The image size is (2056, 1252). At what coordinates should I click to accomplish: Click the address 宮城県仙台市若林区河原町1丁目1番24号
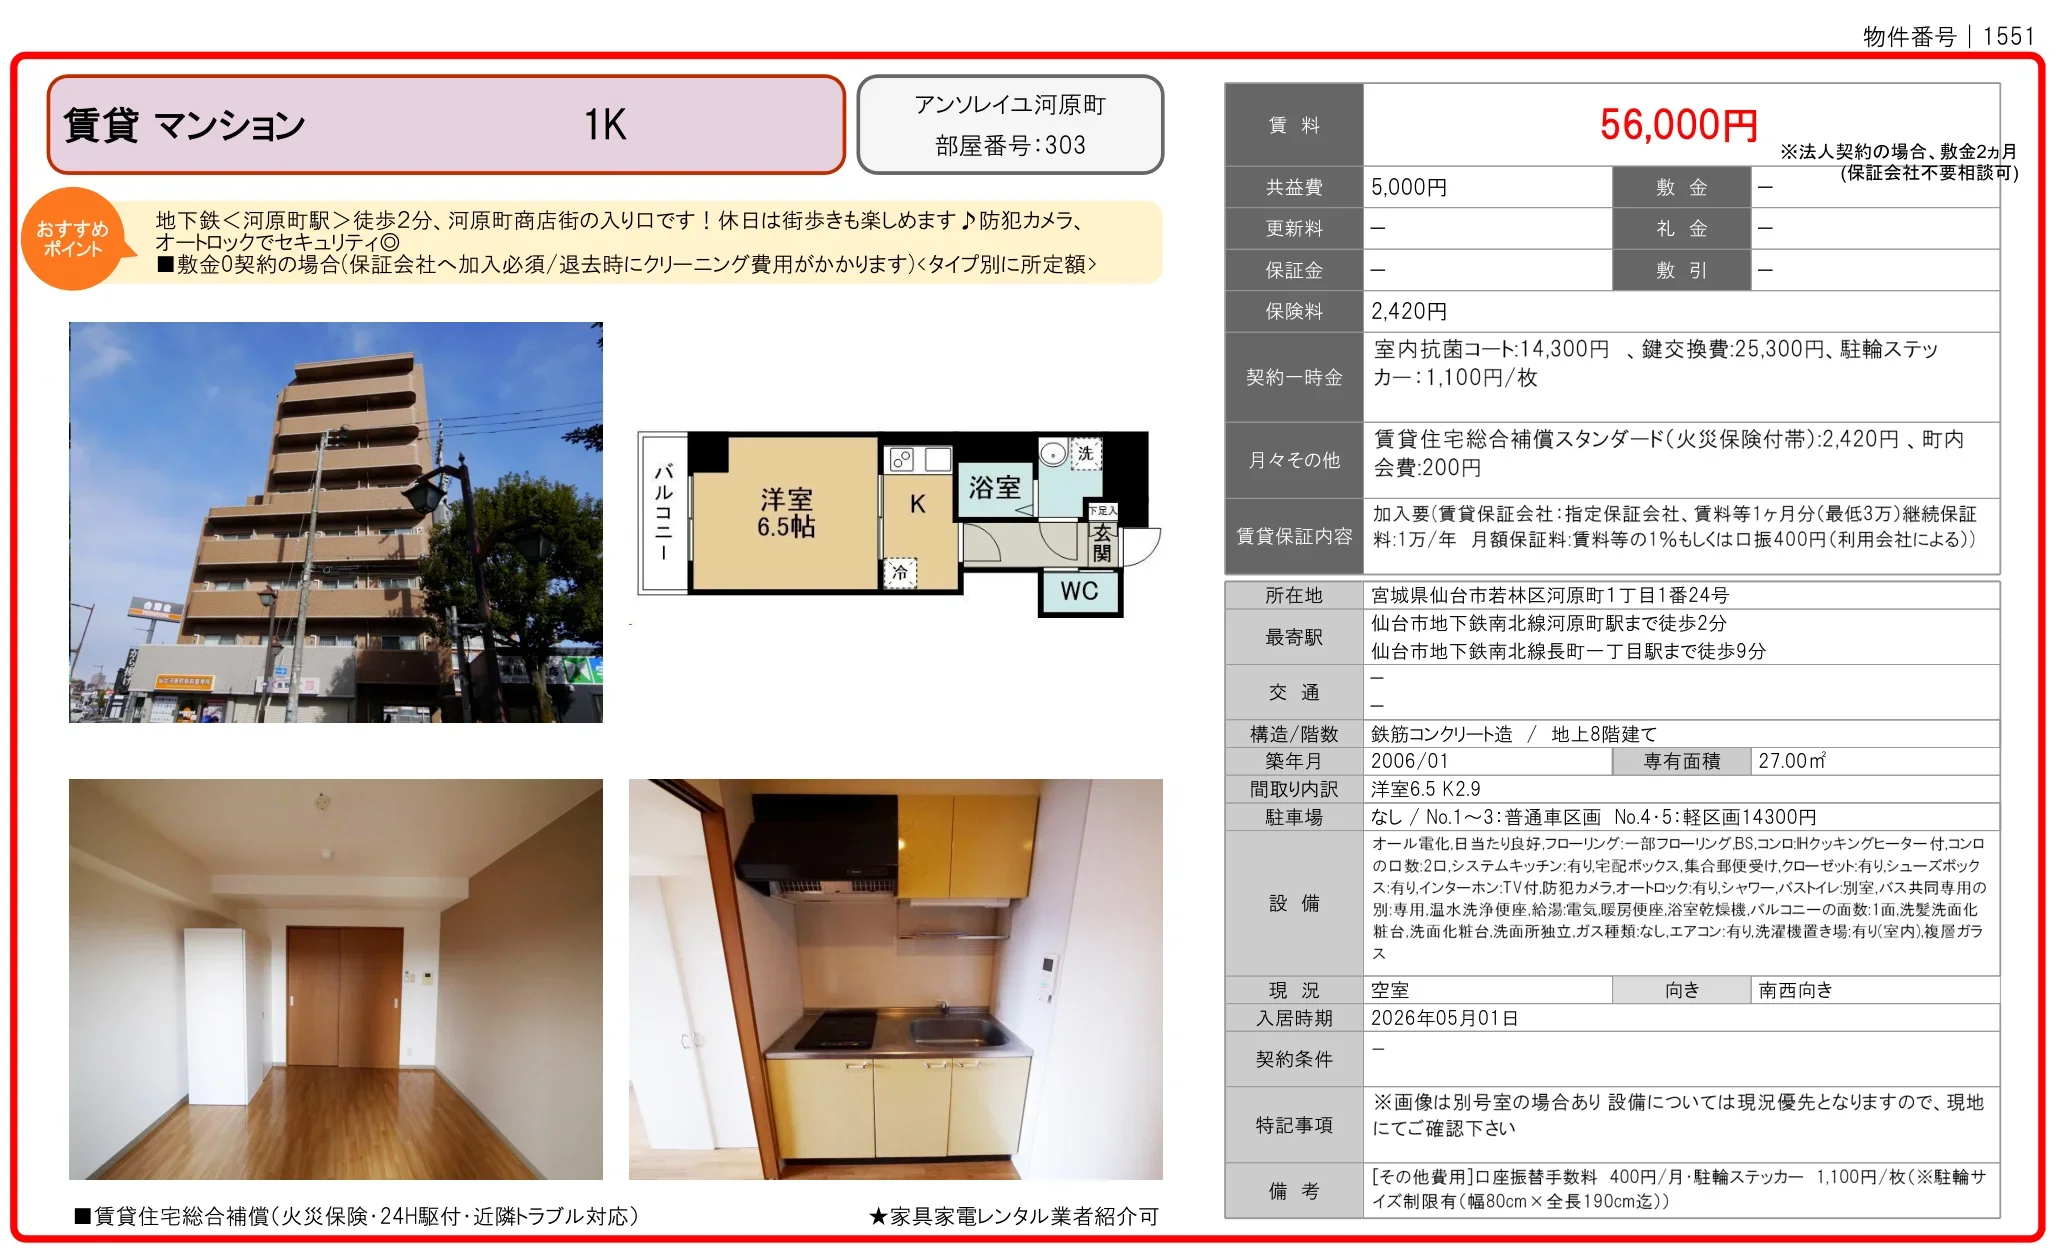[x=1549, y=595]
